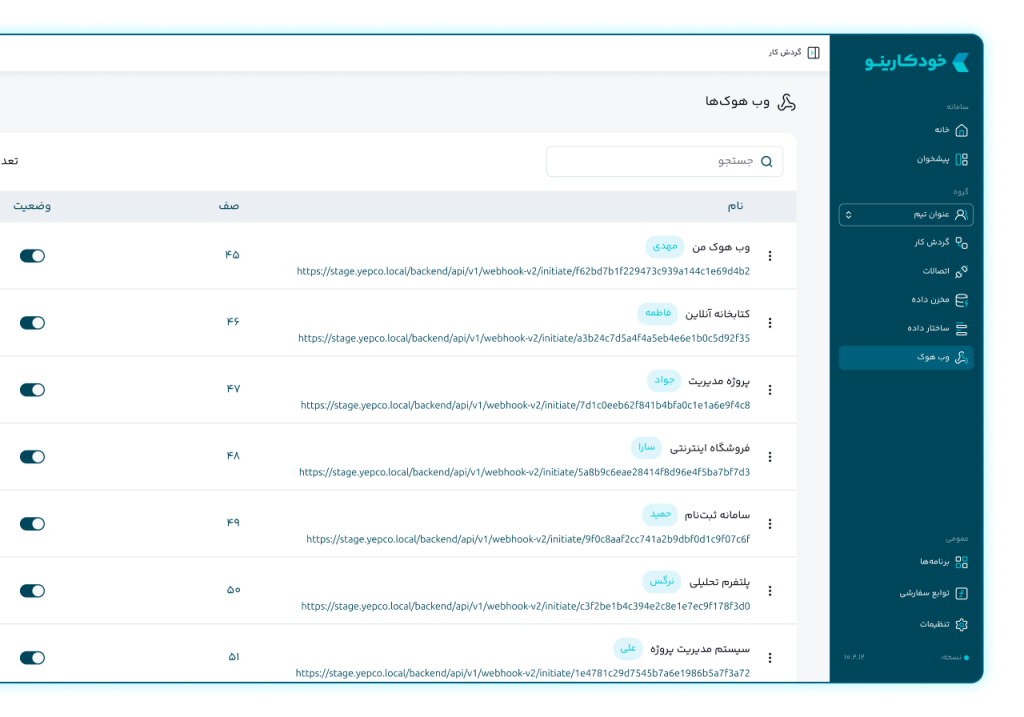
Task: Click the queue value ۵۱
Action: click(x=234, y=657)
